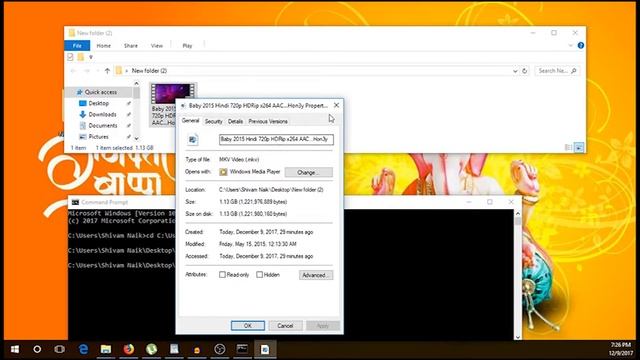Screen dimensions: 640x360
Task: Select the General tab in Properties
Action: (x=191, y=121)
